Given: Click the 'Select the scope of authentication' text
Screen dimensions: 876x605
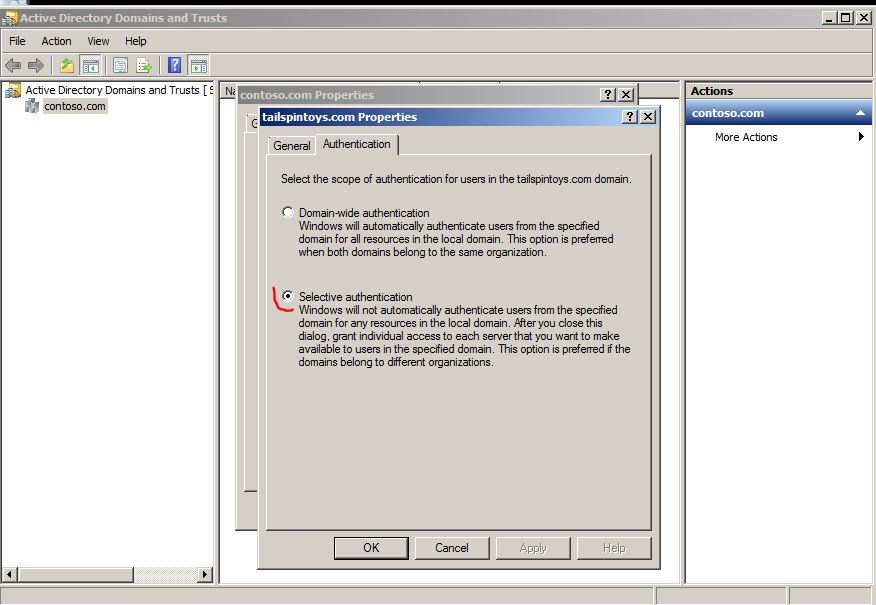Looking at the screenshot, I should [456, 179].
